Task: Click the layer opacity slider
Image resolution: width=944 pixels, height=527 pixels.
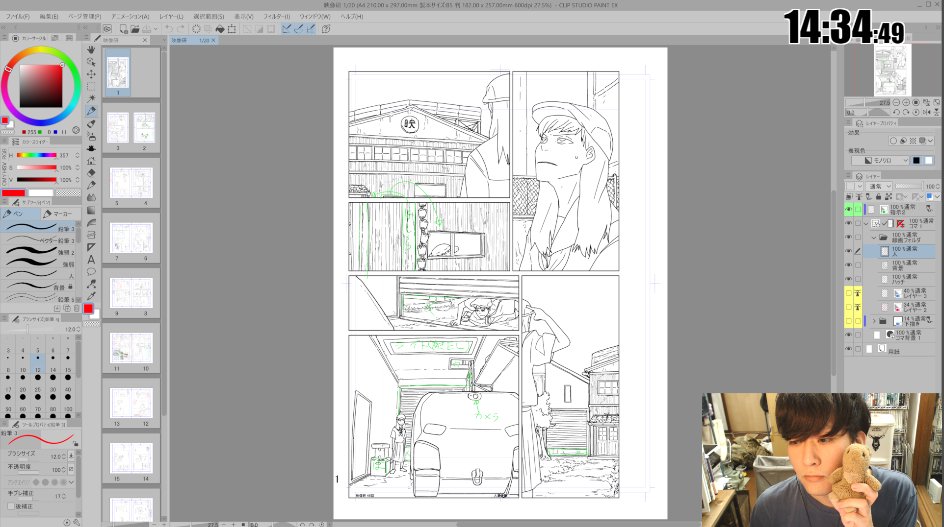Action: tap(908, 186)
